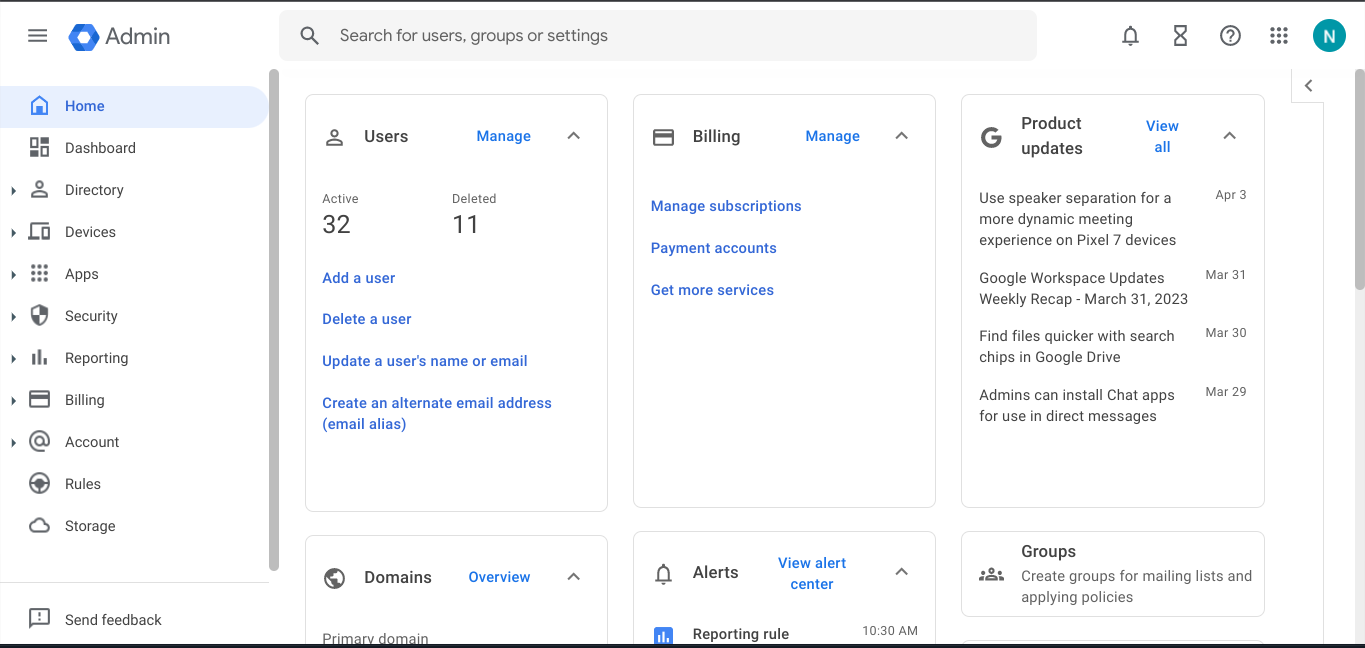This screenshot has width=1365, height=648.
Task: Click the Reporting bar chart icon
Action: tap(39, 358)
